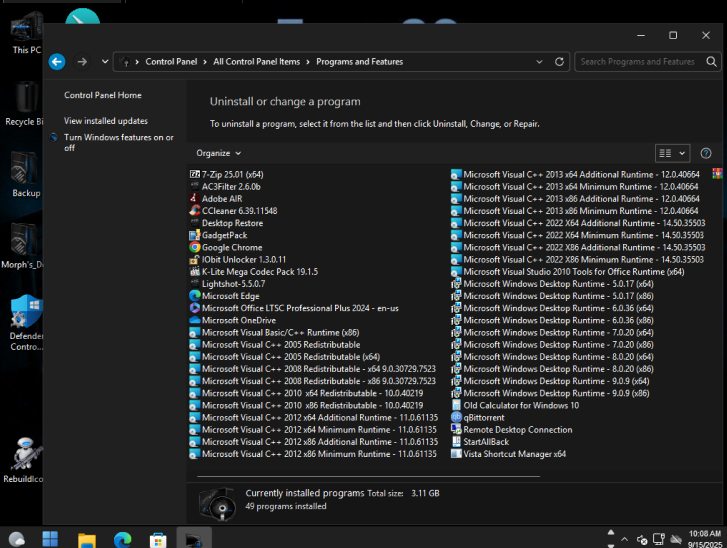The width and height of the screenshot is (727, 548).
Task: Select Lightshot-5.5.0.7 entry
Action: tap(227, 284)
